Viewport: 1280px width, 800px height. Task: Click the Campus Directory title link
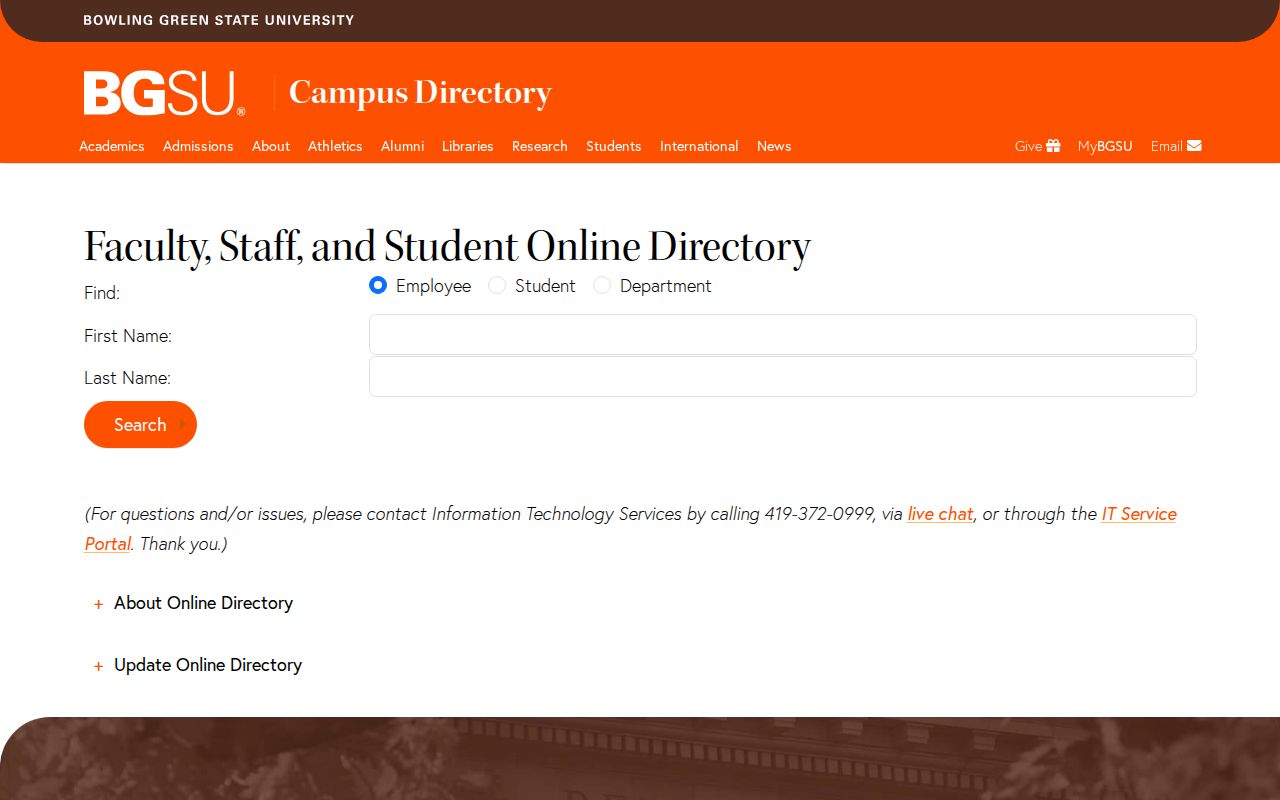[x=420, y=92]
